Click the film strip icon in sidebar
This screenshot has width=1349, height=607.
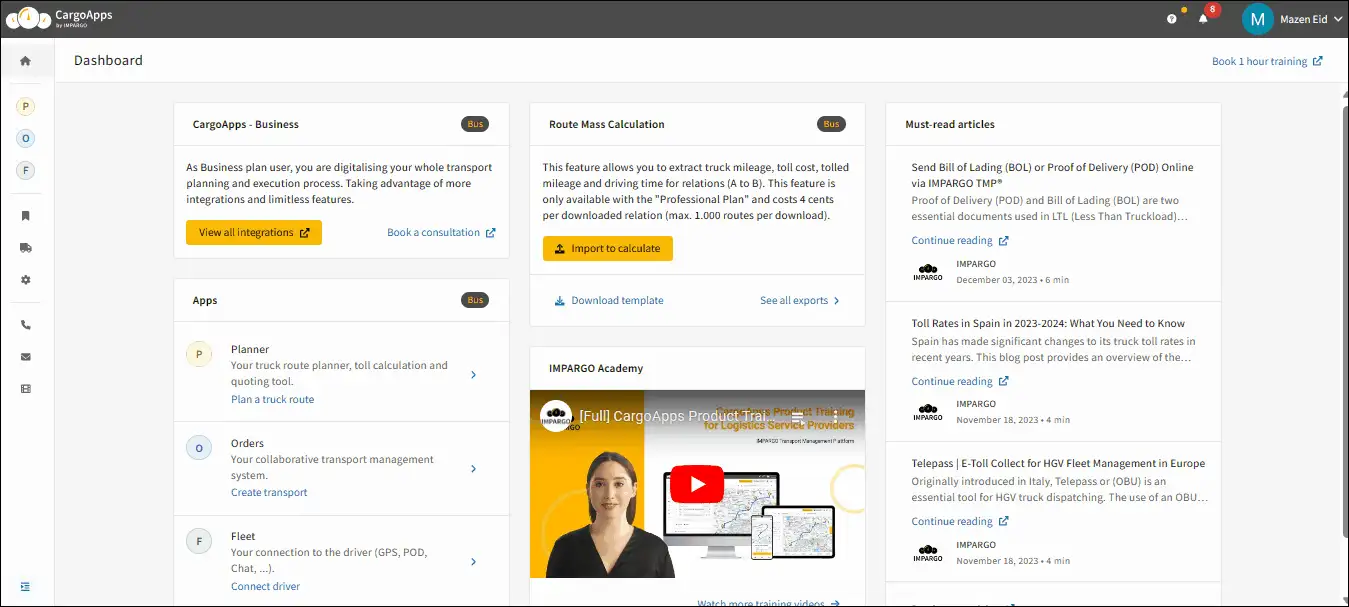click(26, 388)
